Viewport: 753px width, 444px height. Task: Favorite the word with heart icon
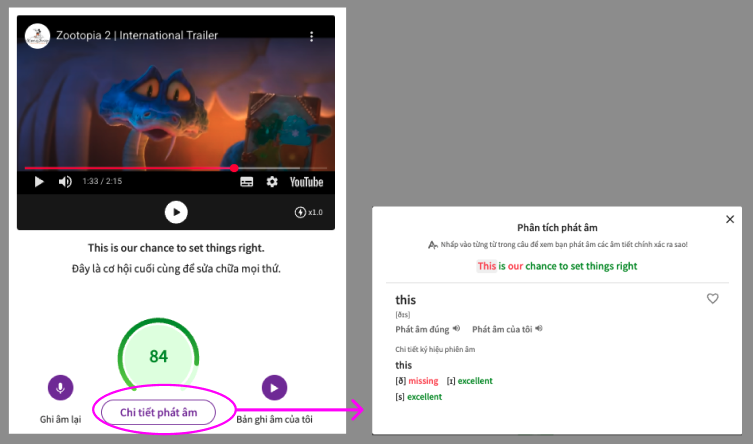(713, 298)
